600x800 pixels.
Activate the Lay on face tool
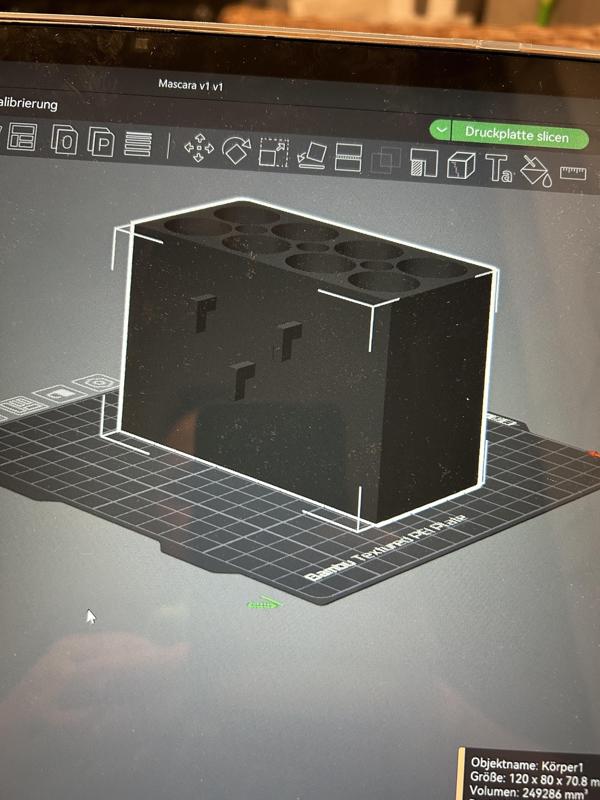tap(311, 156)
